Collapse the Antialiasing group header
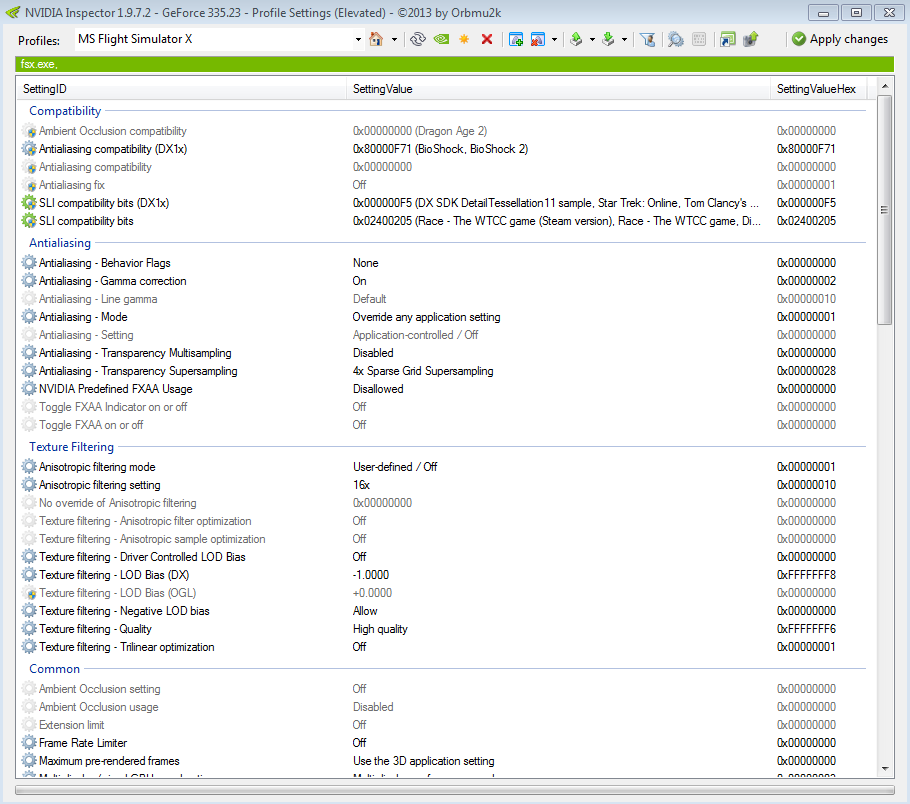This screenshot has width=910, height=804. coord(60,243)
